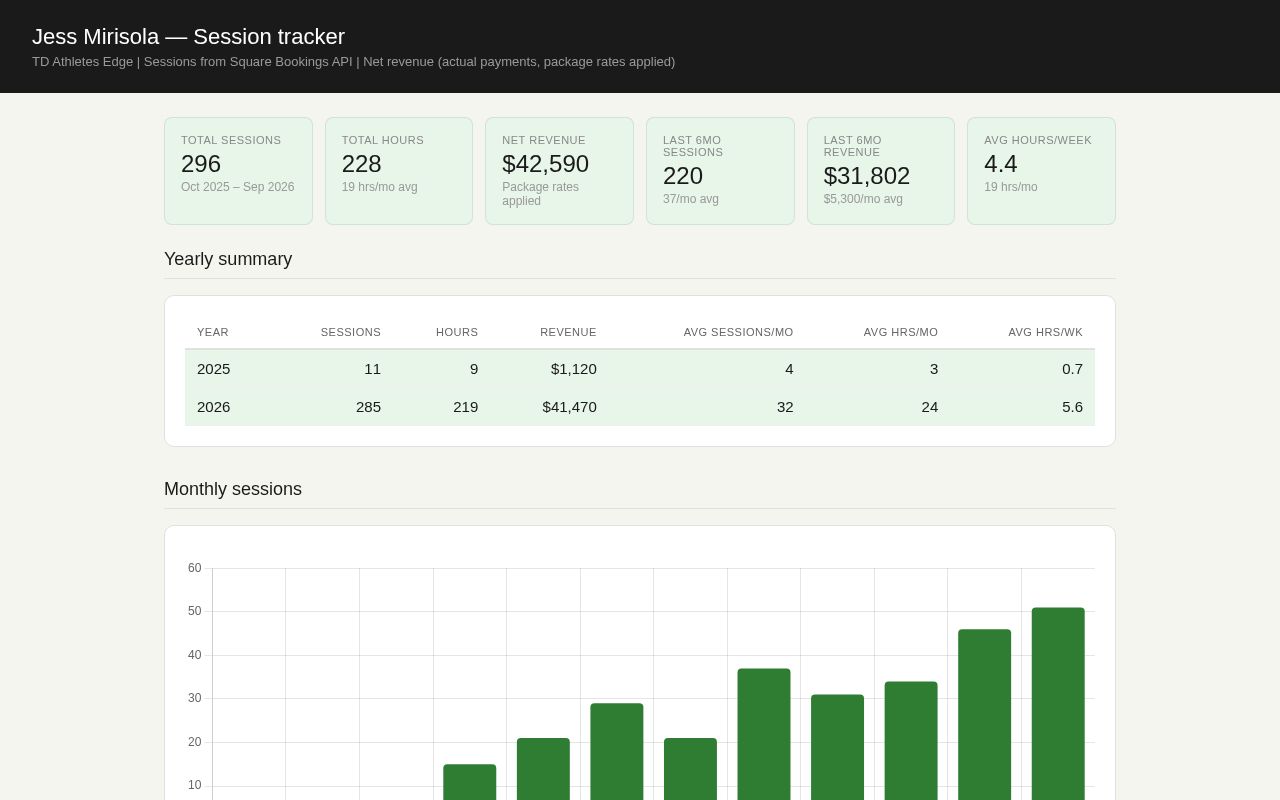Click the TD Athletes Edge subtitle line
The image size is (1280, 800).
tap(353, 62)
